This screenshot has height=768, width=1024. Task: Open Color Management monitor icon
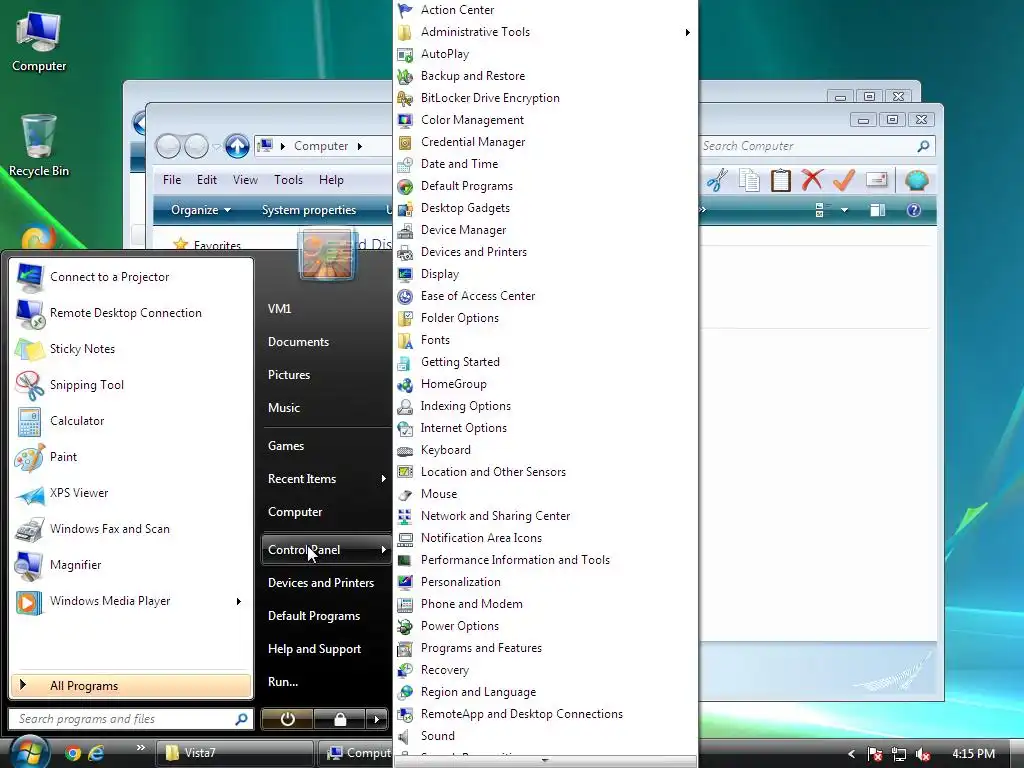[x=405, y=120]
